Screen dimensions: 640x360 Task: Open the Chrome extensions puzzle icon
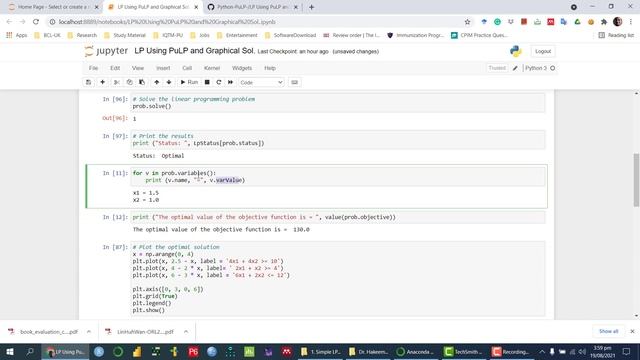(604, 22)
